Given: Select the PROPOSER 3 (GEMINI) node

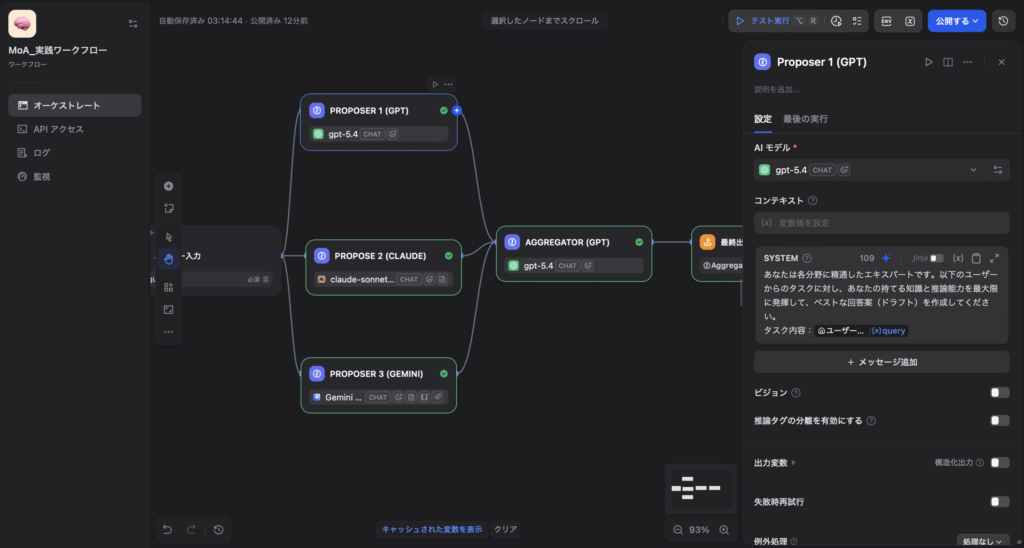Looking at the screenshot, I should pos(379,385).
